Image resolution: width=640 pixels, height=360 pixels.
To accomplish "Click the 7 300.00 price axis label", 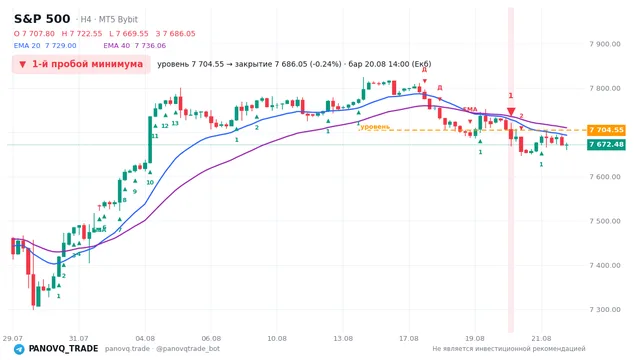I will [605, 309].
